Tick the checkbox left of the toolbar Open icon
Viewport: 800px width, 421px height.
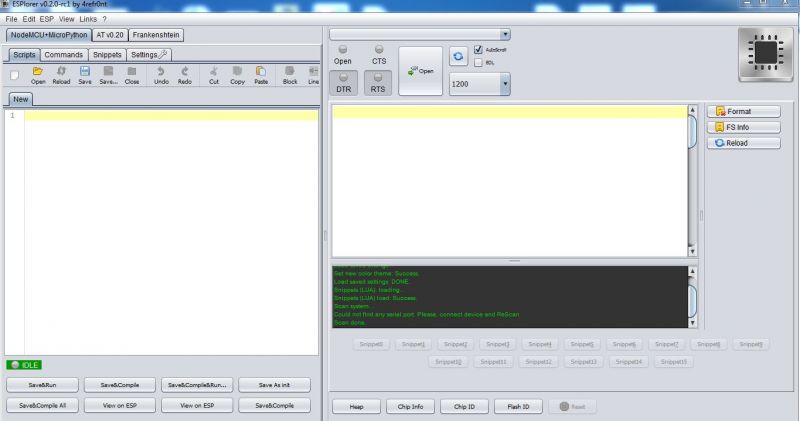coord(14,76)
